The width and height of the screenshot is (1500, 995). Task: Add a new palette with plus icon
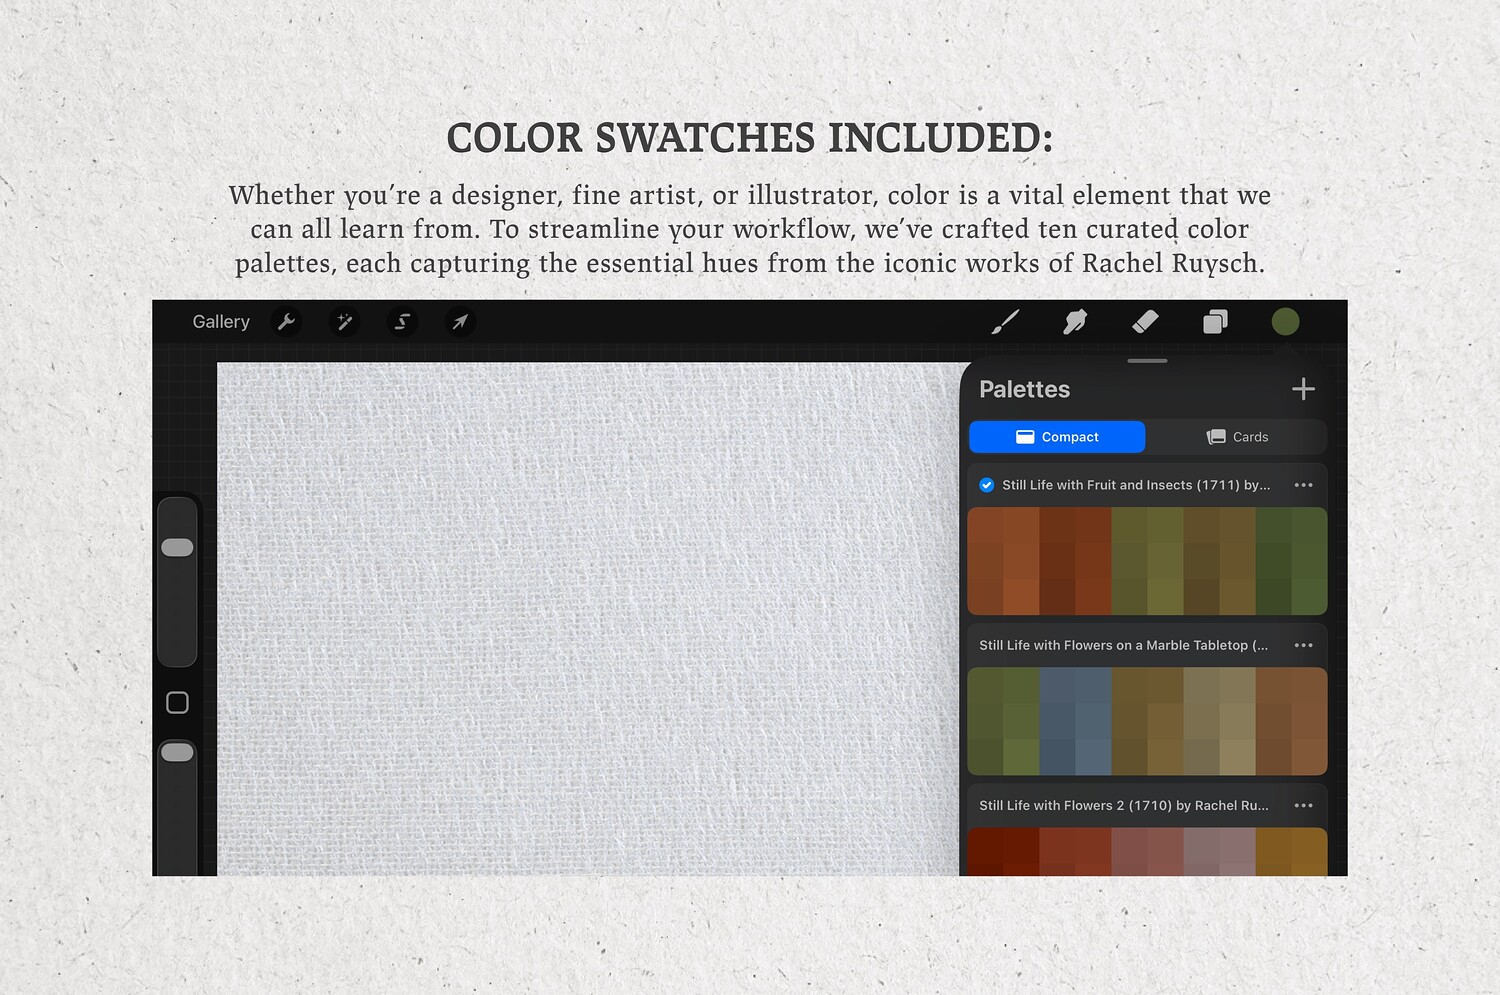click(1303, 389)
